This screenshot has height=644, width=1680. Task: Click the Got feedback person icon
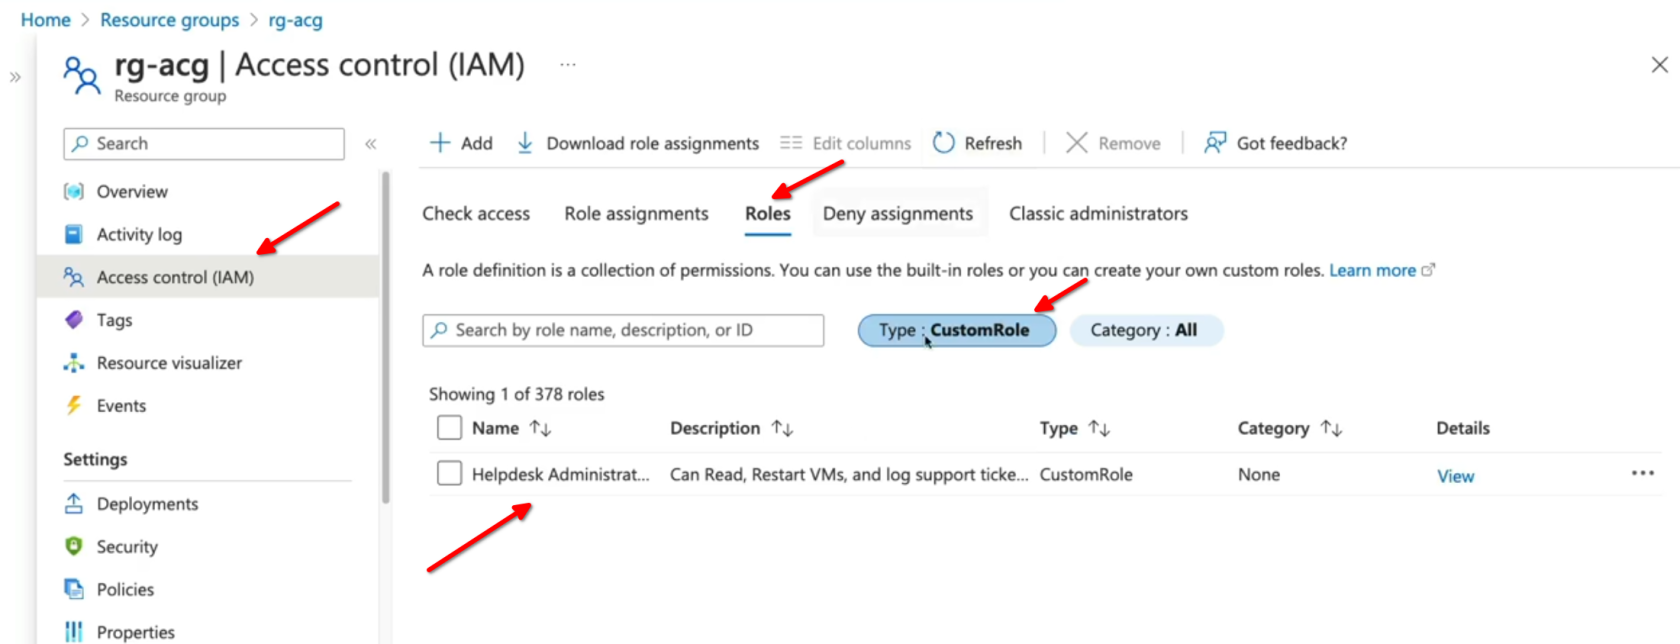click(1215, 143)
